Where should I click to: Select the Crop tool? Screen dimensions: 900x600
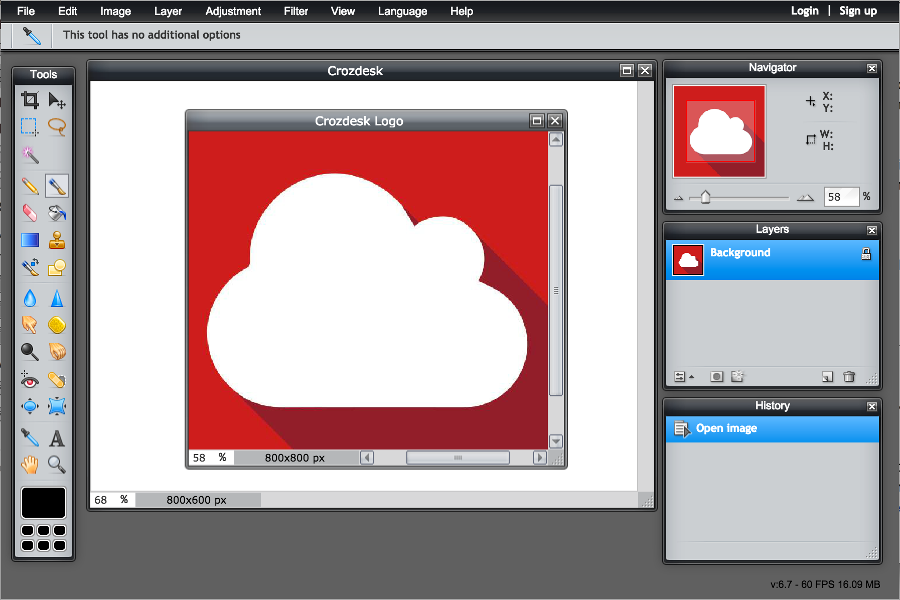point(30,100)
